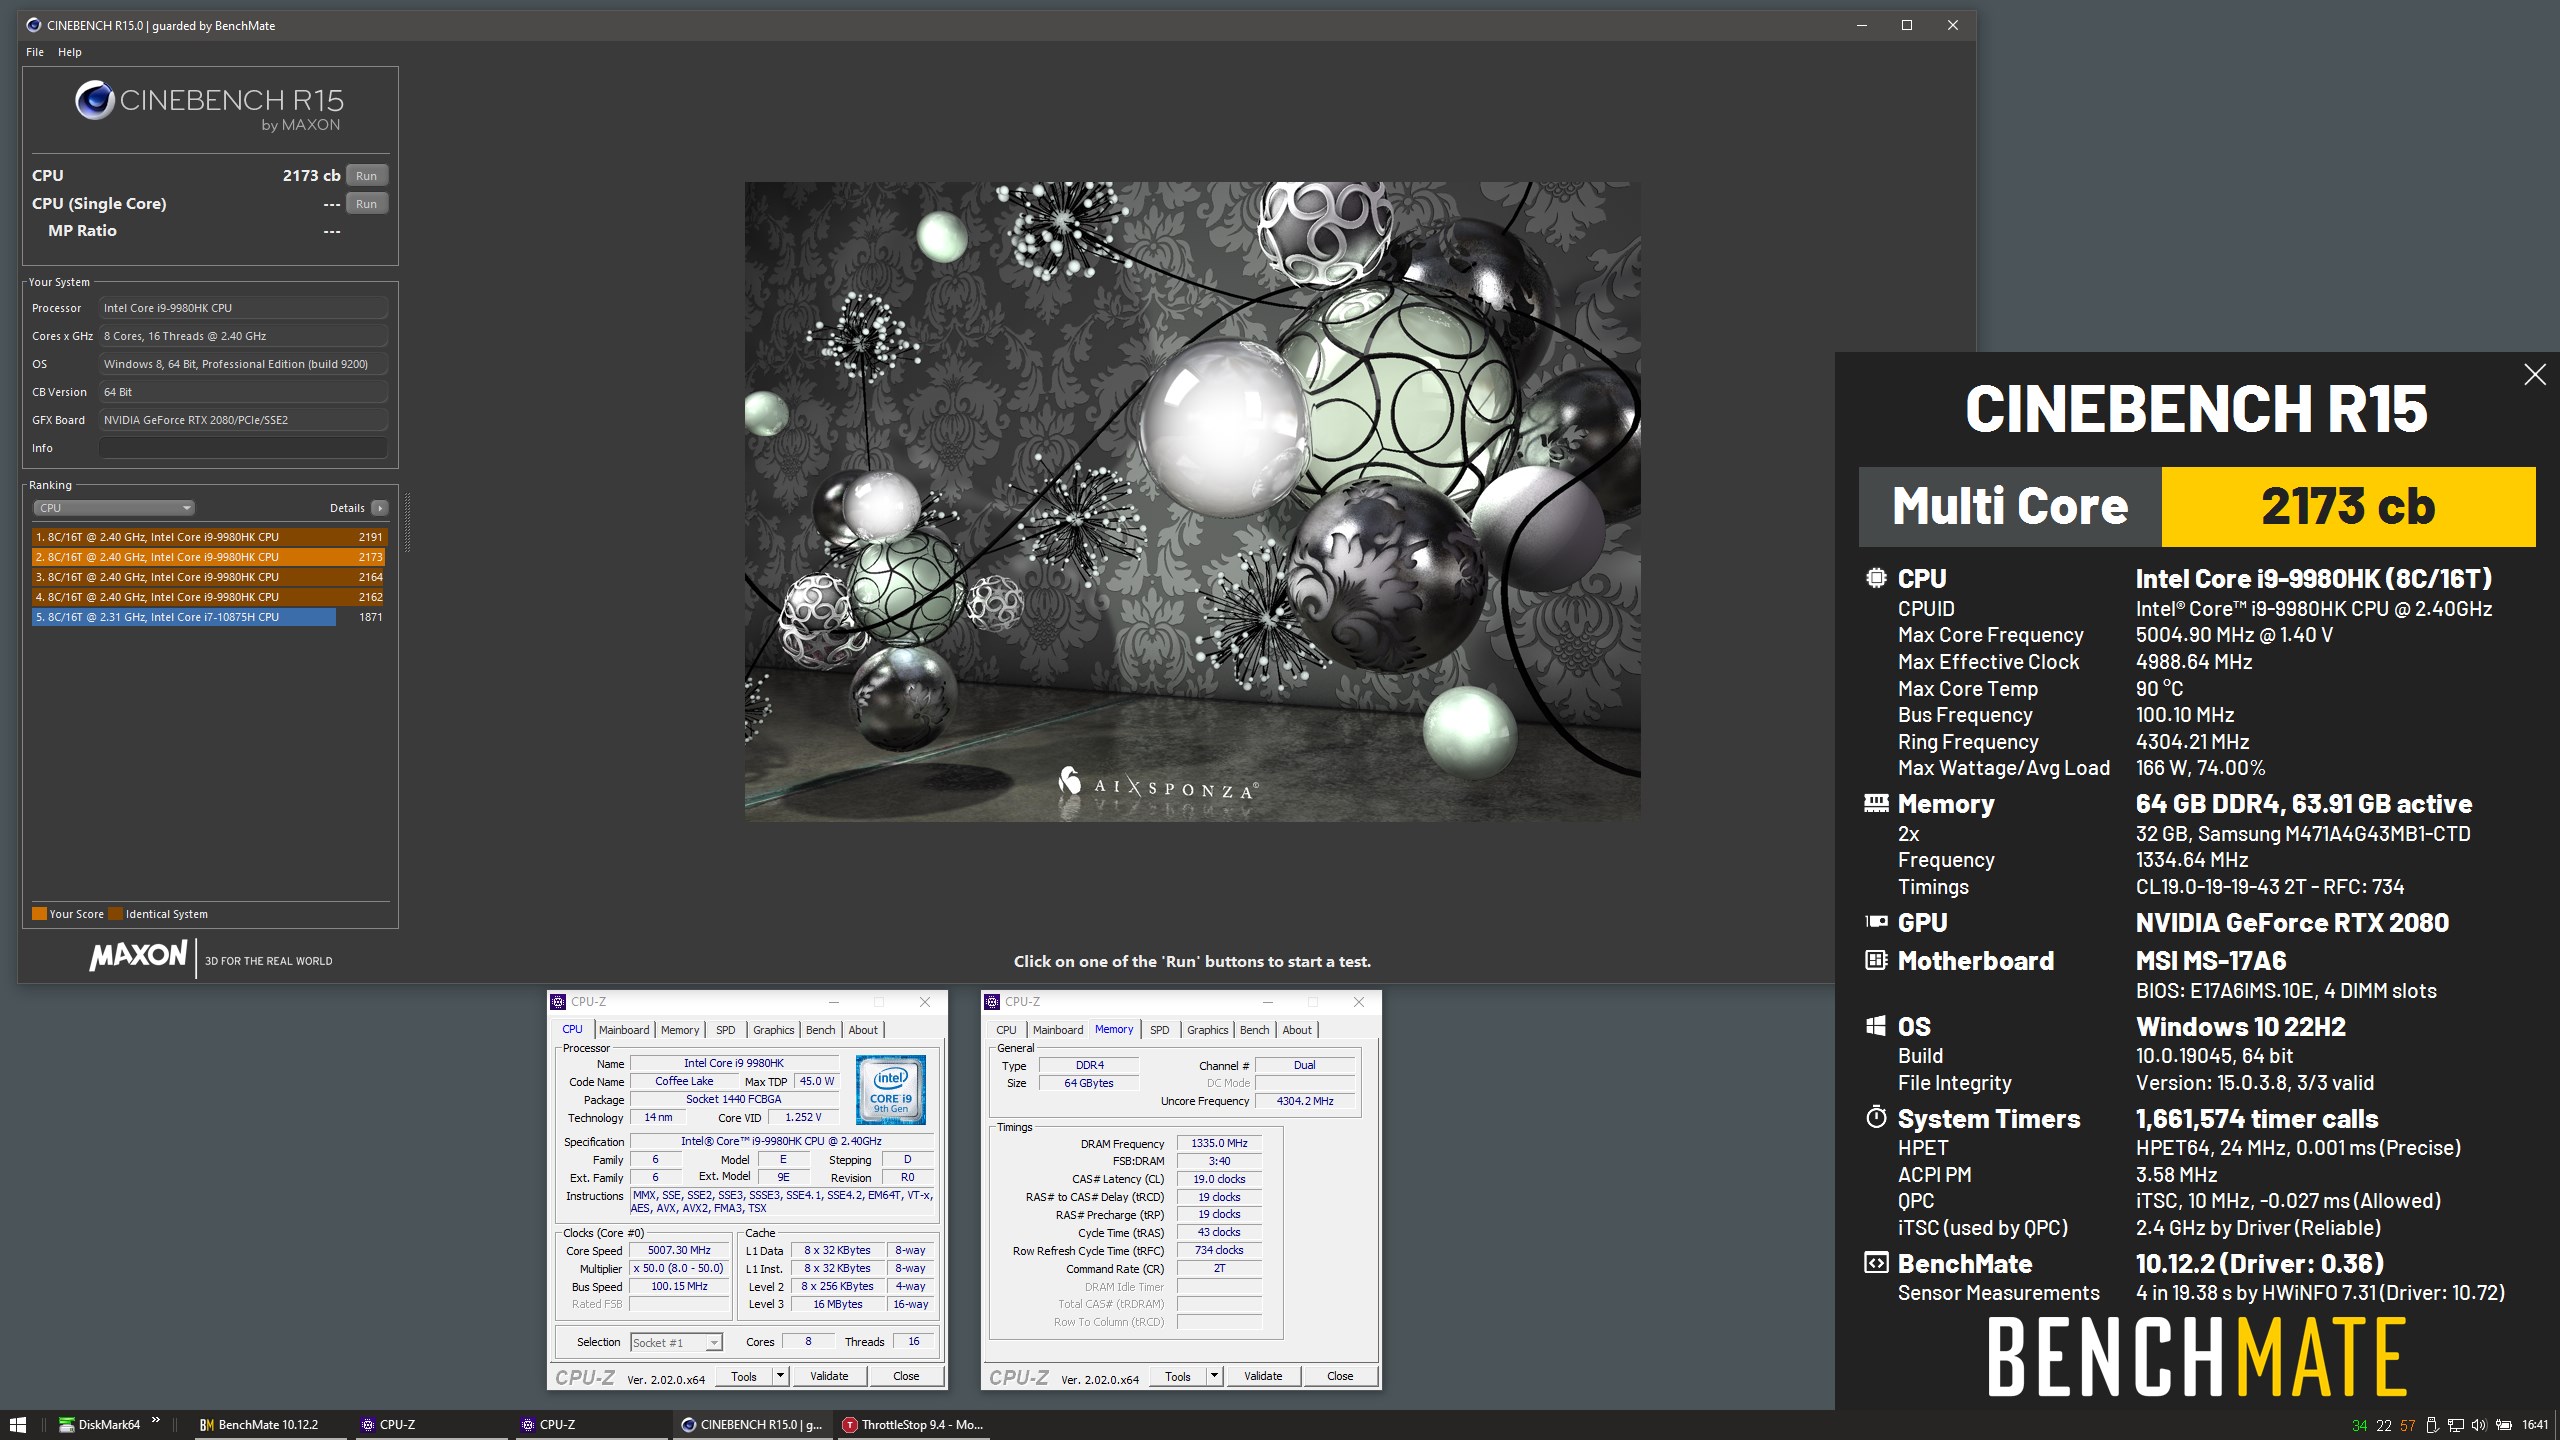Viewport: 2560px width, 1440px height.
Task: Open the Windows Start menu
Action: point(17,1425)
